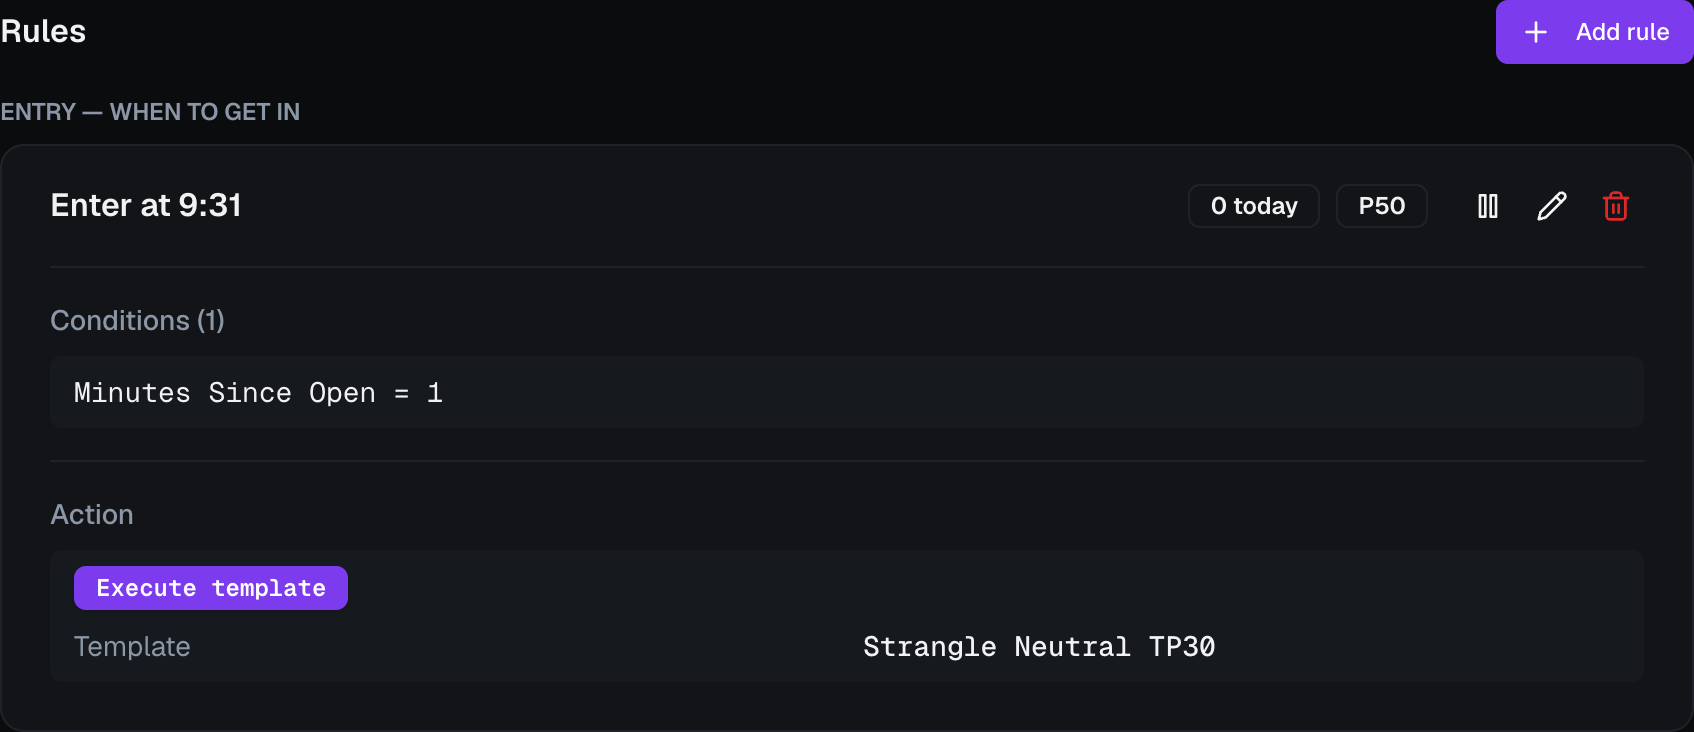This screenshot has width=1694, height=732.
Task: Select the Minutes Since Open condition row
Action: pos(847,392)
